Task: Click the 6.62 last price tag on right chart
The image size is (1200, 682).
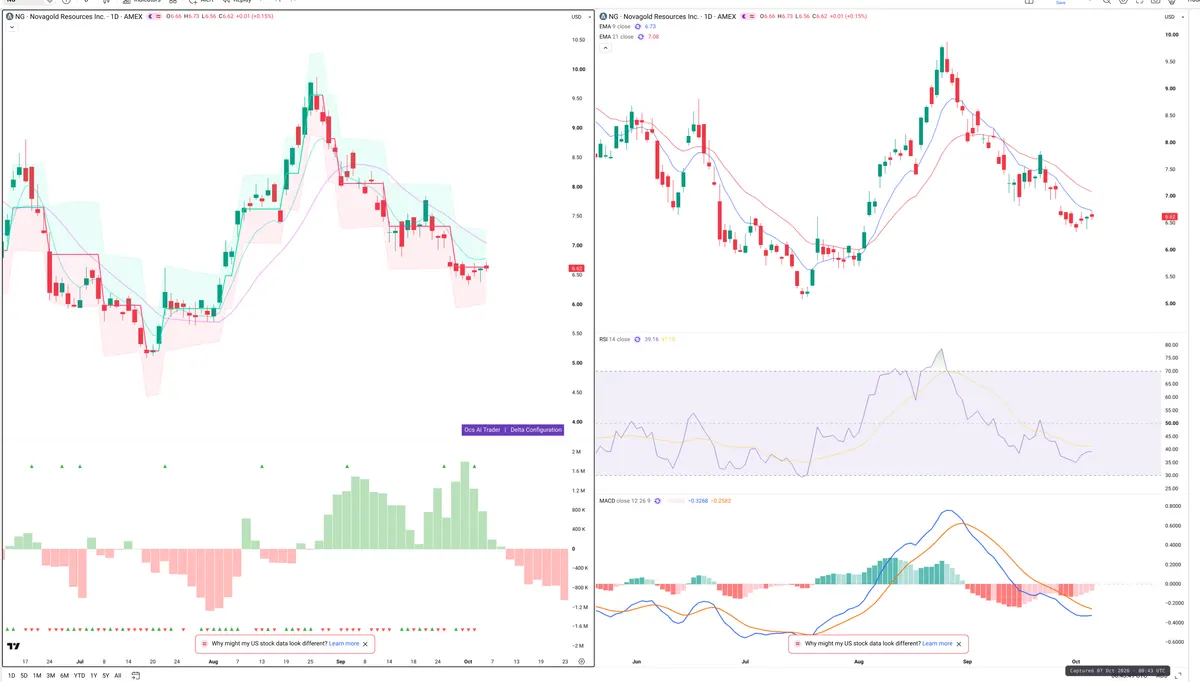Action: pos(1169,216)
